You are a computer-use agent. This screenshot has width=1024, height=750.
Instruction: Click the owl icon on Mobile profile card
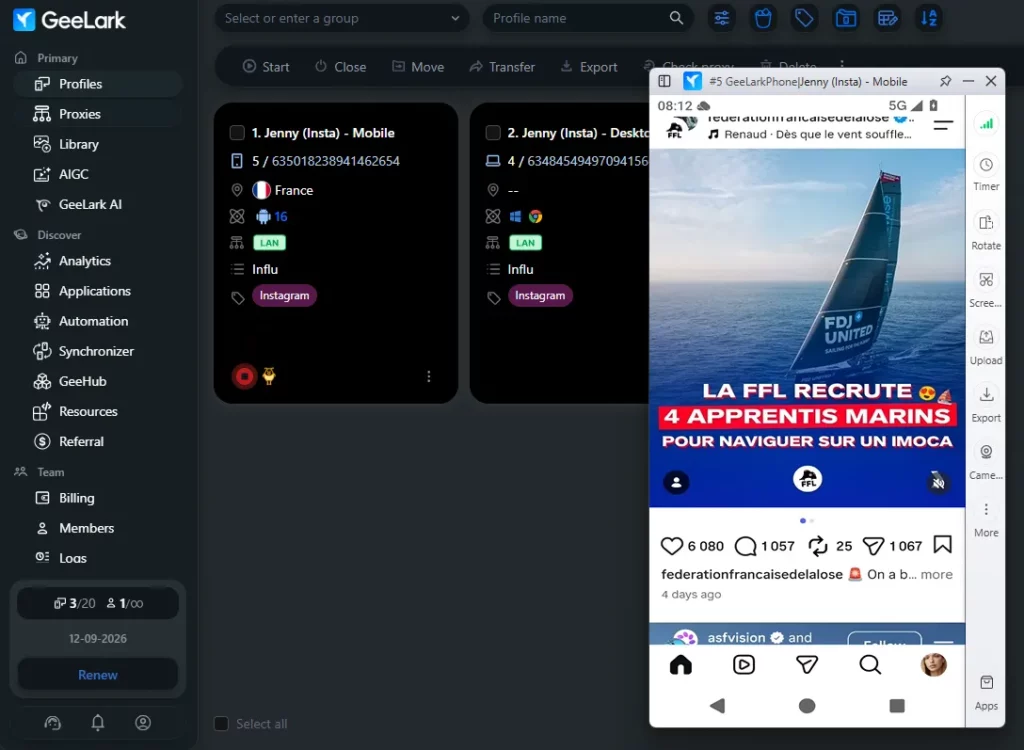pyautogui.click(x=269, y=376)
